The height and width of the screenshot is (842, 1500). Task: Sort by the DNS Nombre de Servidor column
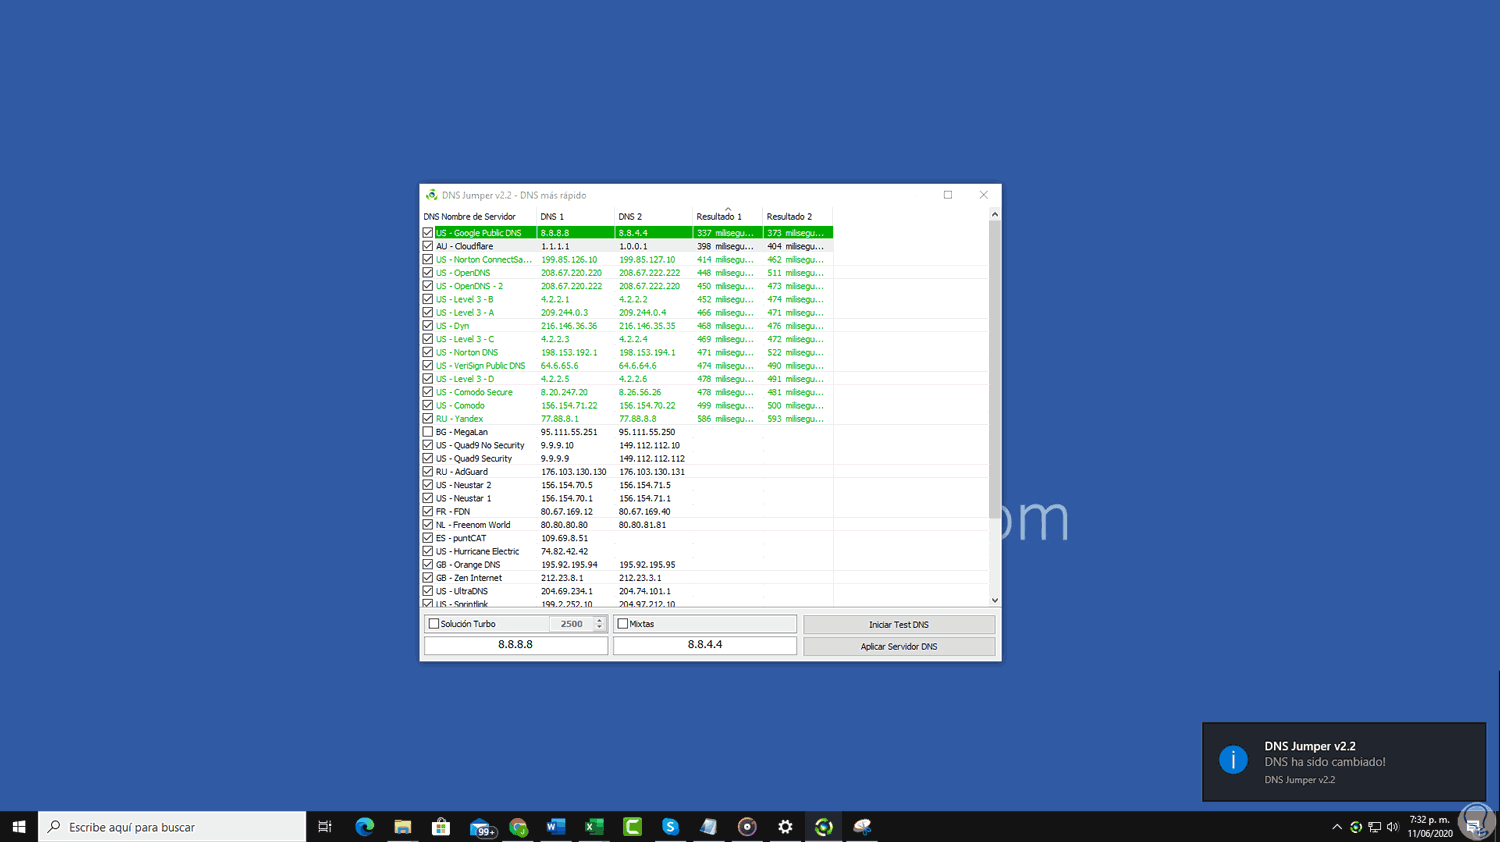pos(478,216)
